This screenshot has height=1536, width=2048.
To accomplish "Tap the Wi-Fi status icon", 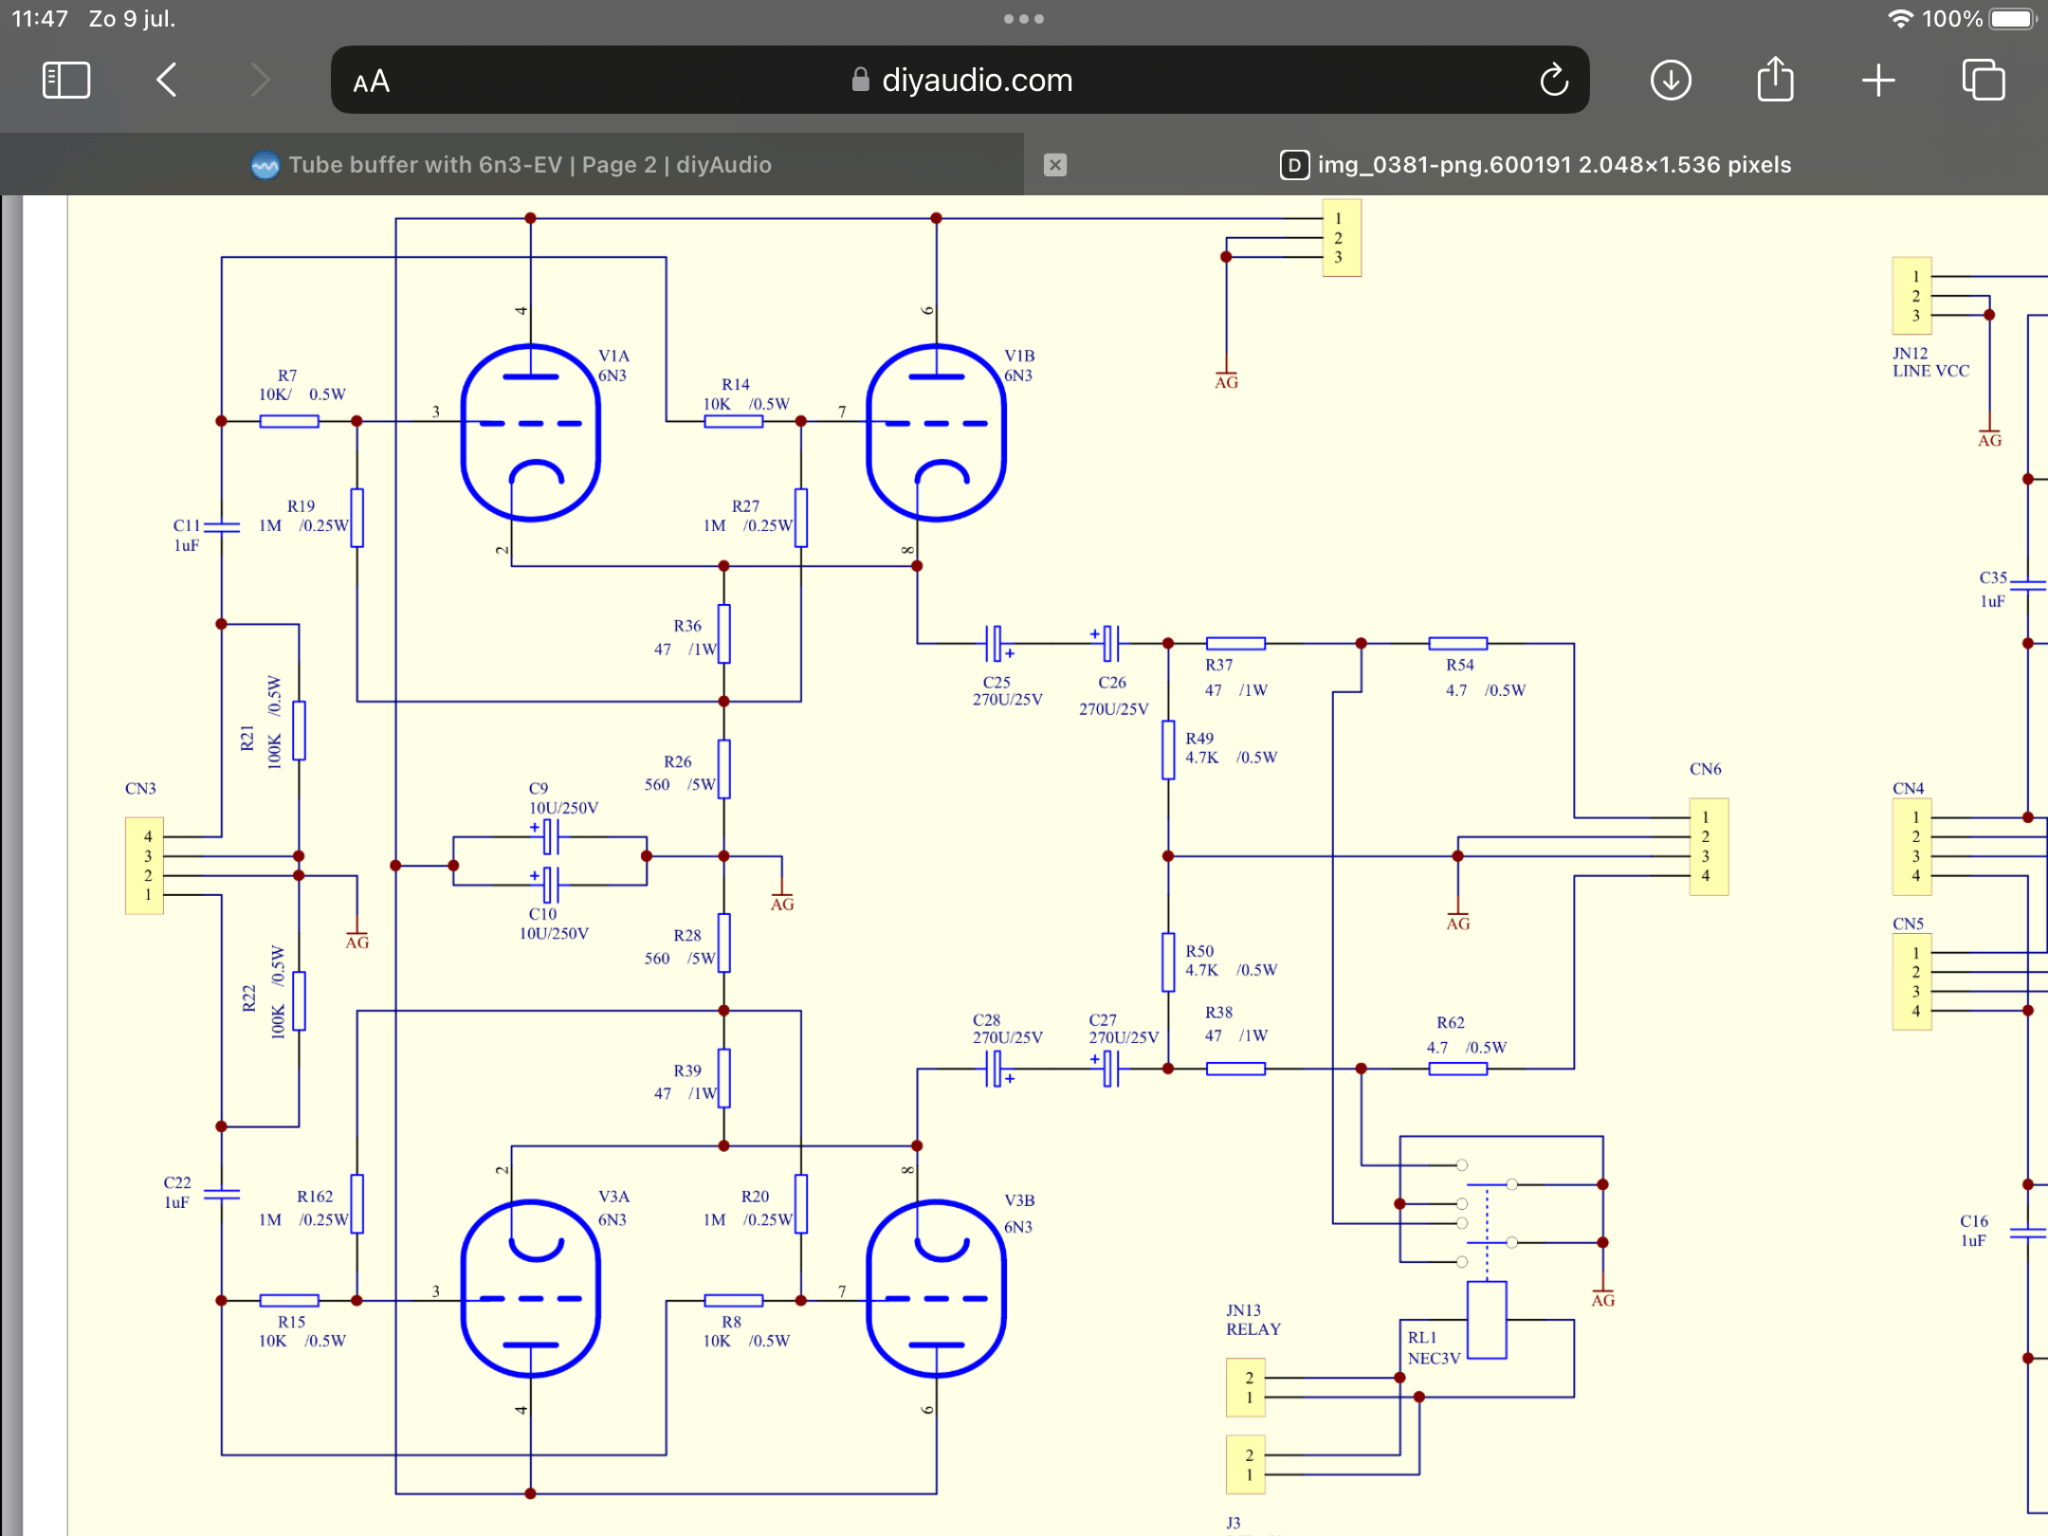I will click(1900, 19).
